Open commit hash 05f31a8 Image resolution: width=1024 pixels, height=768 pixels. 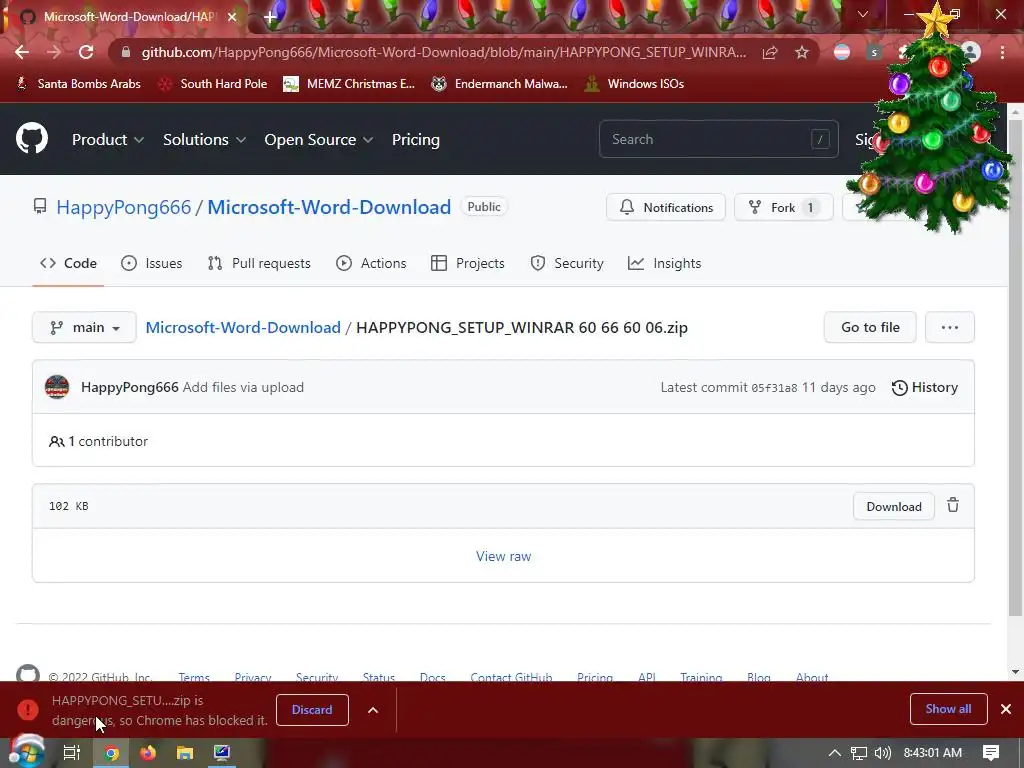pyautogui.click(x=774, y=388)
